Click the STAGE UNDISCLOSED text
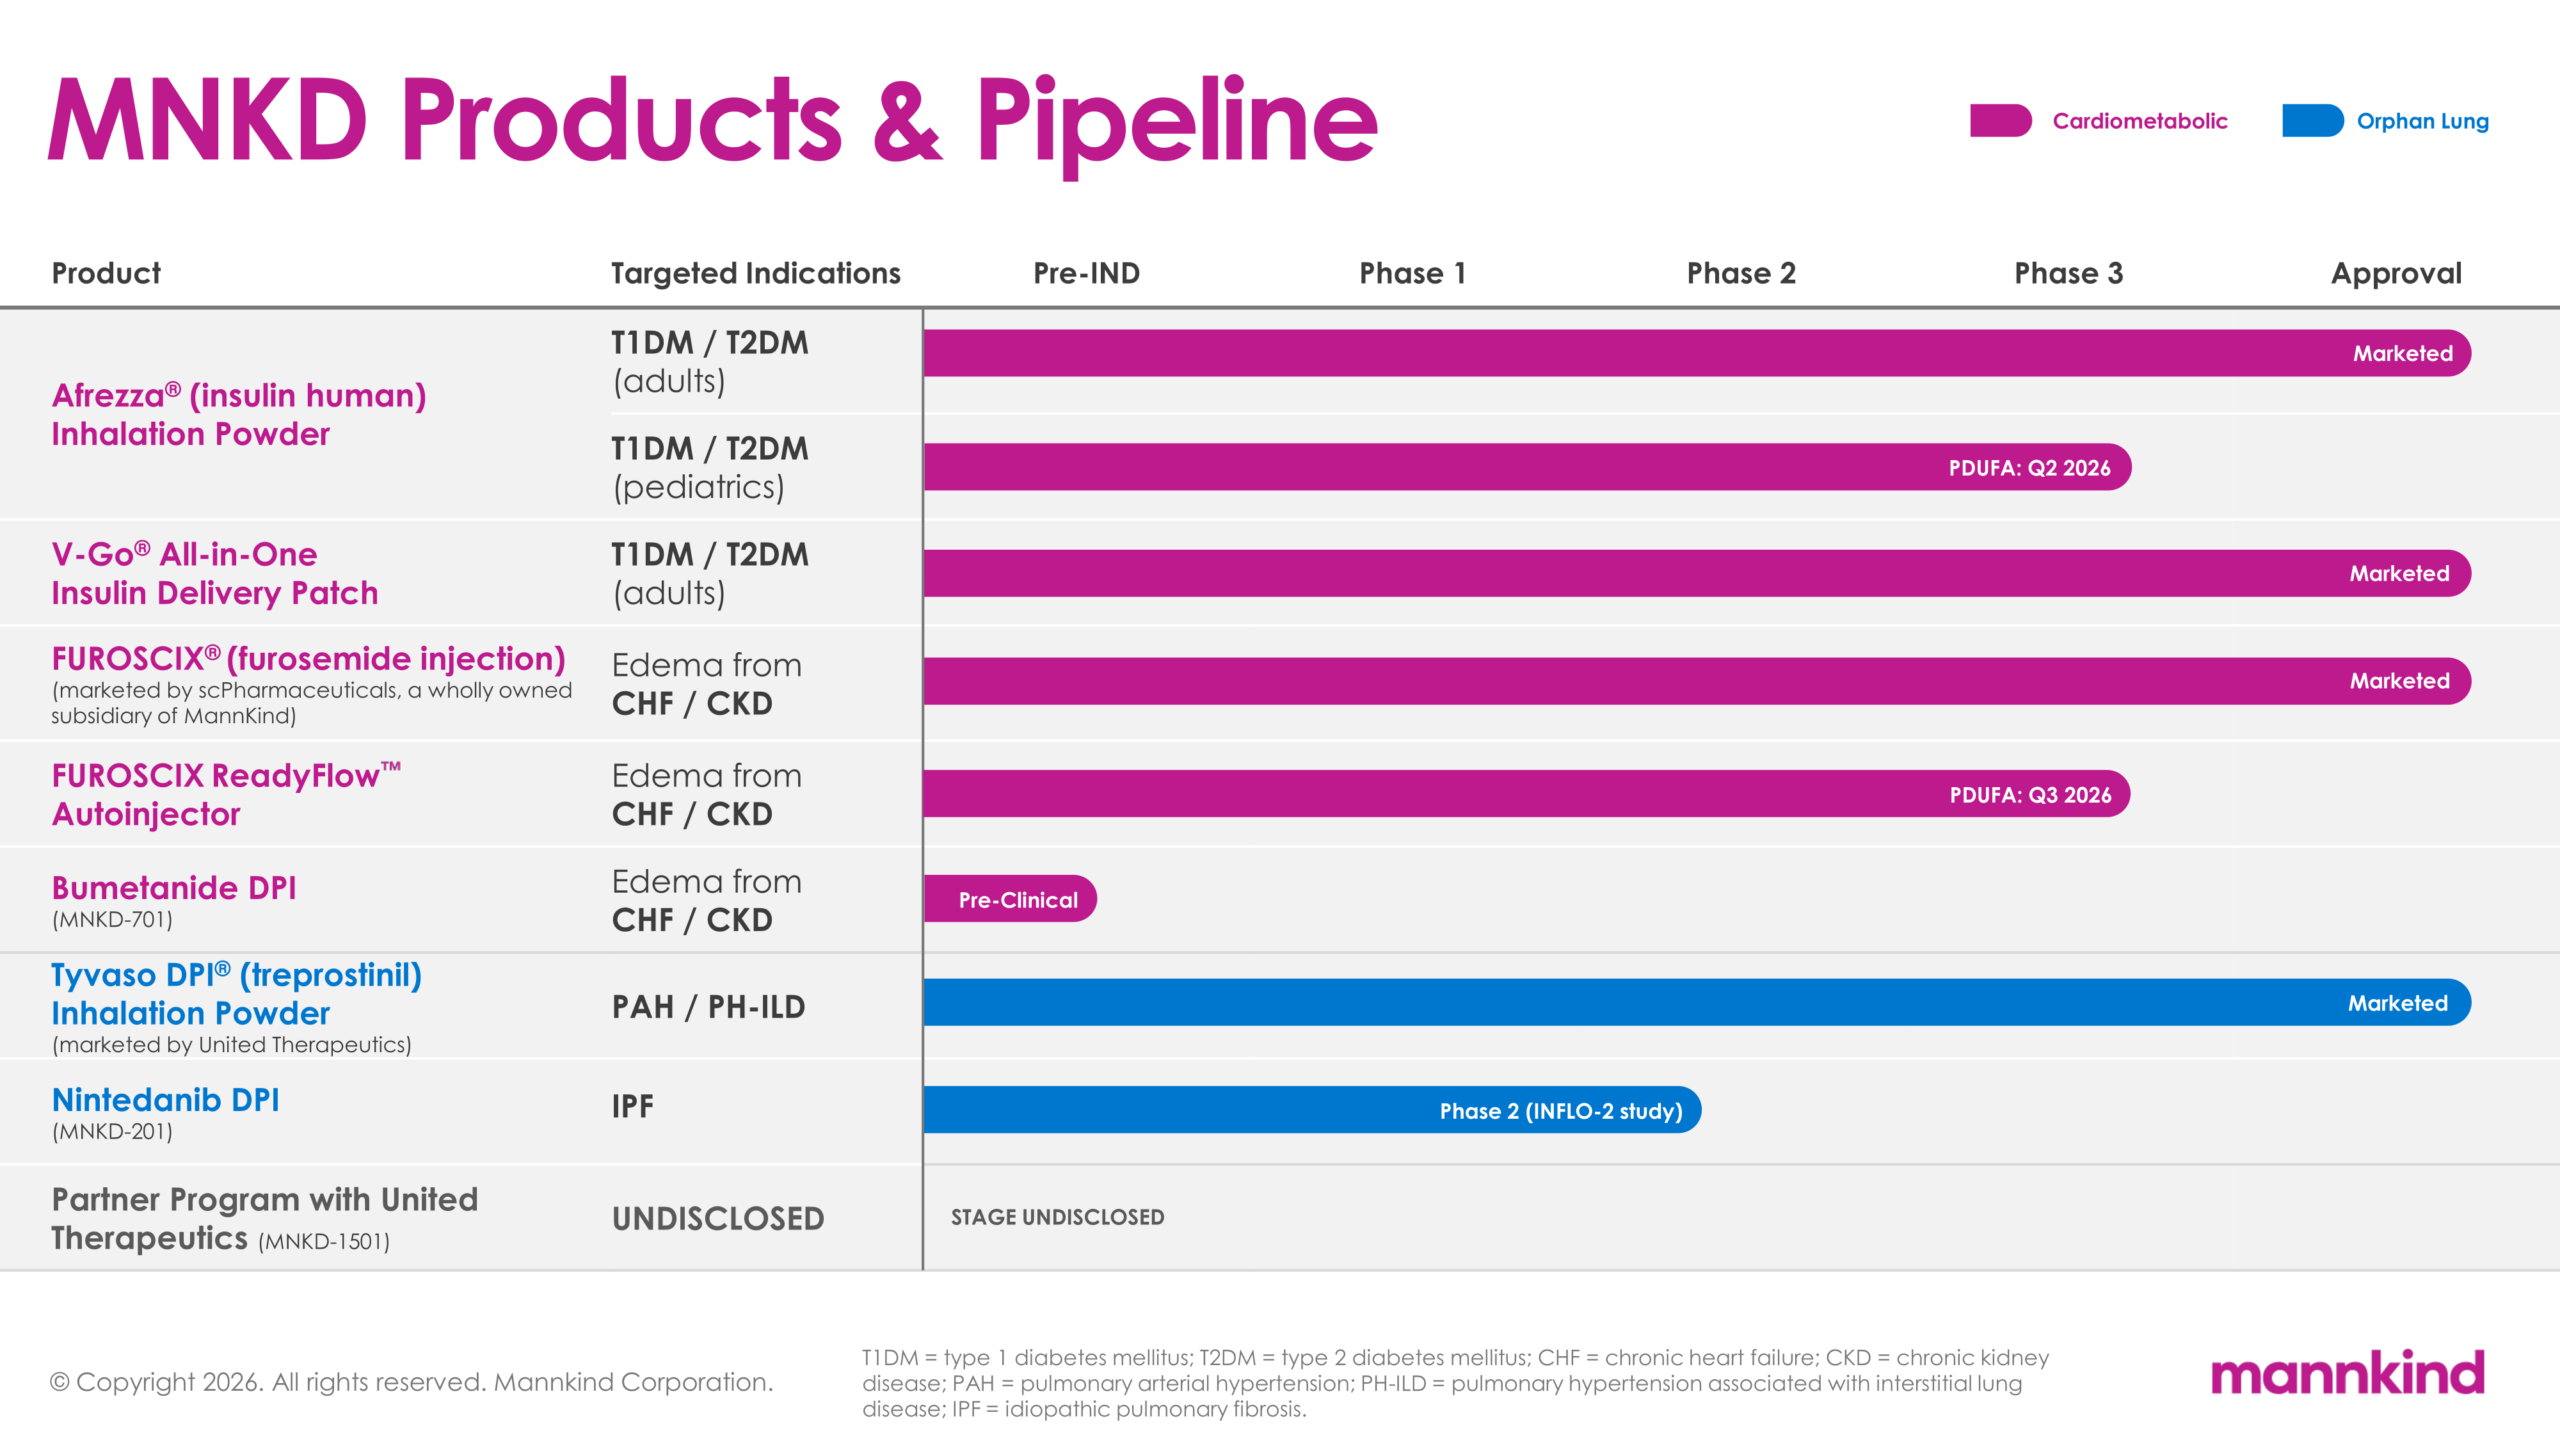 click(x=1057, y=1217)
